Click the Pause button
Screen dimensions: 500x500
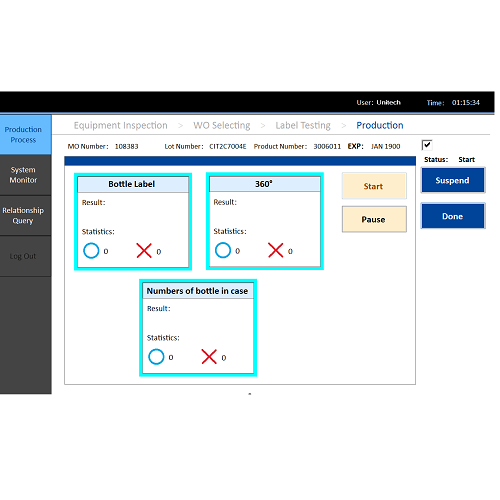(x=374, y=219)
